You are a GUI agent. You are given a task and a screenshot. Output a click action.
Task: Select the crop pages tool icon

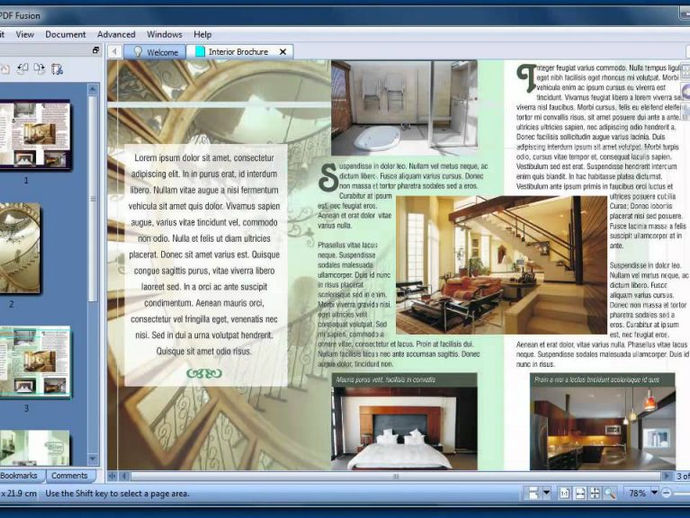click(57, 69)
